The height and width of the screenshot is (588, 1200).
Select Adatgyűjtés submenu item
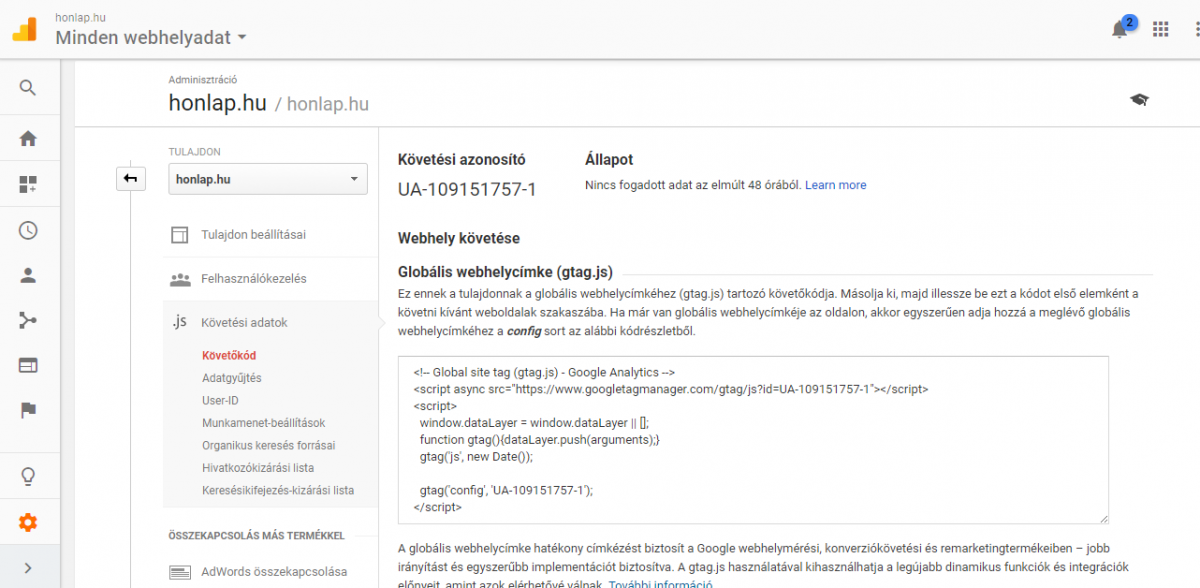(x=232, y=378)
